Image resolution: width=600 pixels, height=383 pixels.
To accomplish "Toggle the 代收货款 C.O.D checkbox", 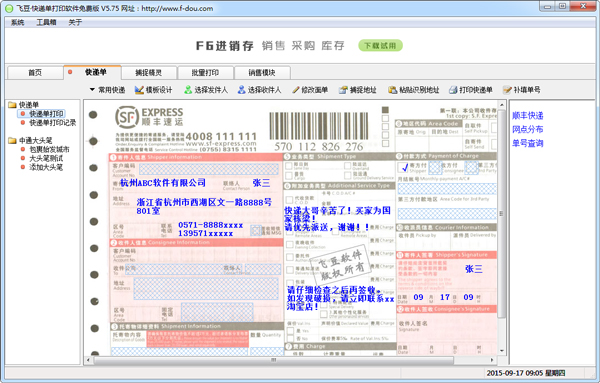I will click(289, 200).
